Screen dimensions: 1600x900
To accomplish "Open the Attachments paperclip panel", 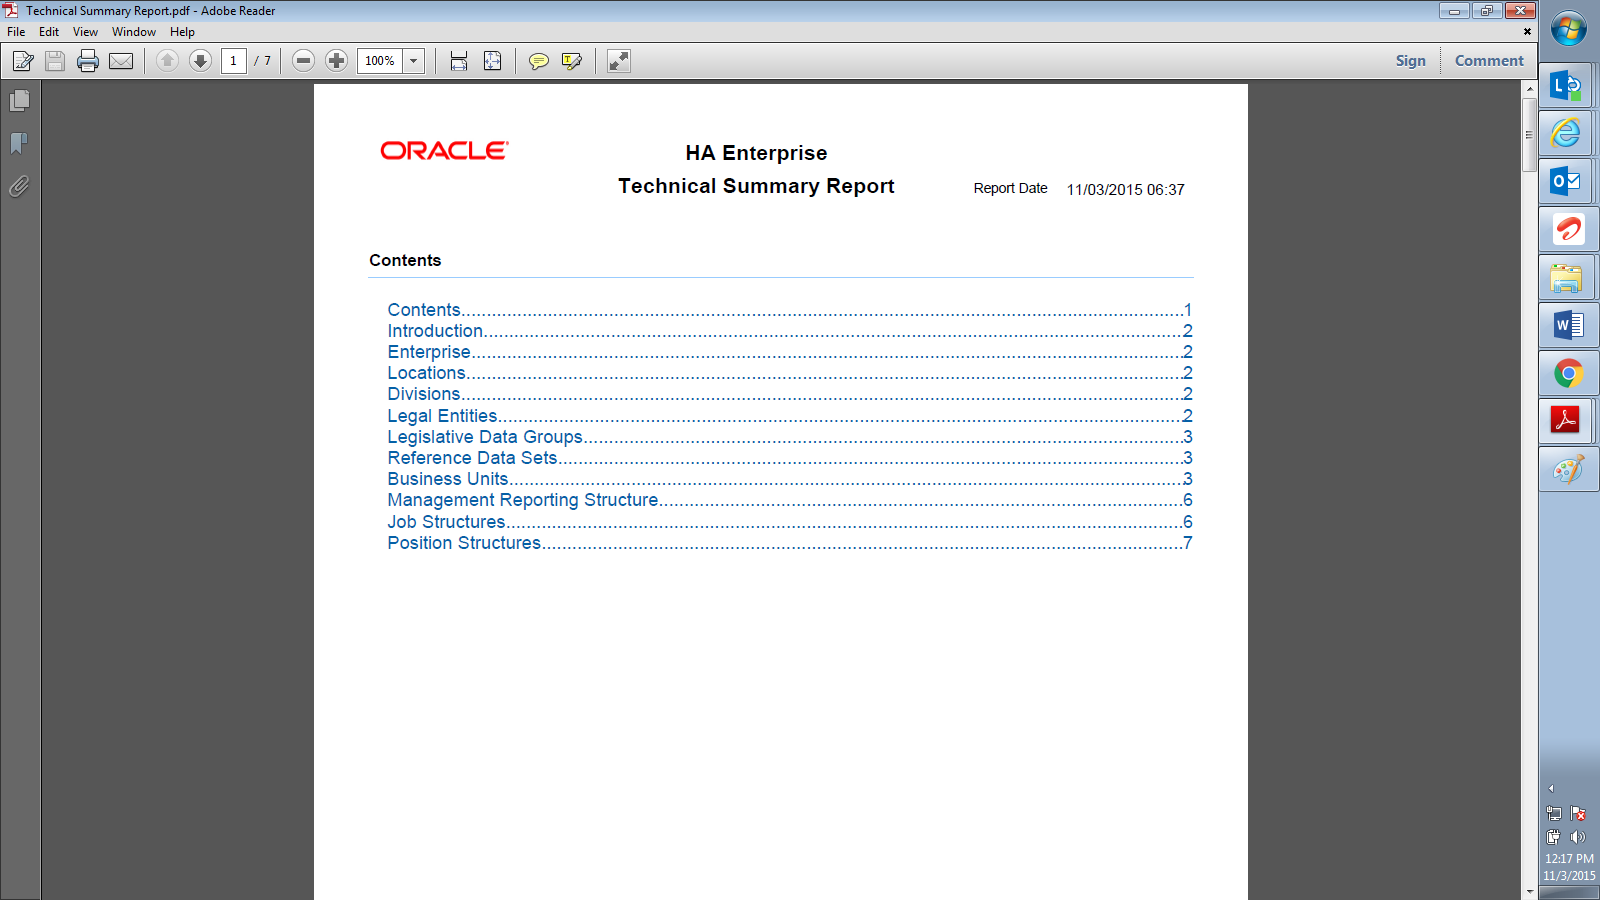I will click(x=19, y=186).
